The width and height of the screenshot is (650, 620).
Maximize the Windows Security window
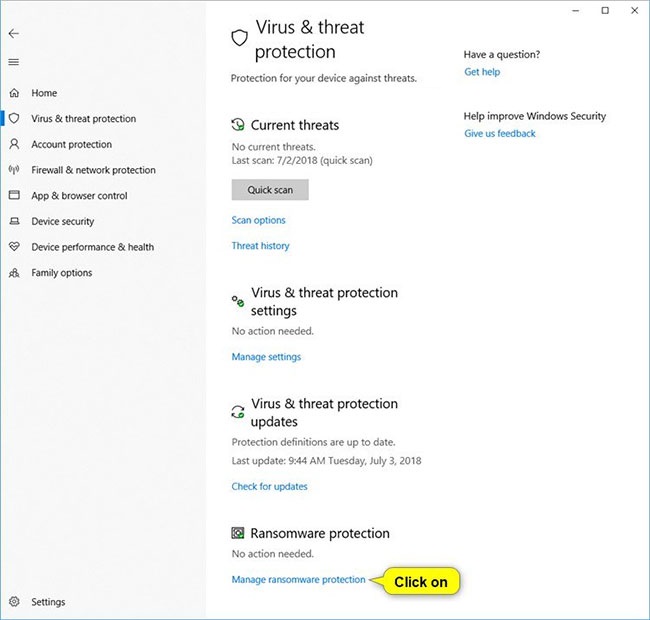[x=605, y=11]
